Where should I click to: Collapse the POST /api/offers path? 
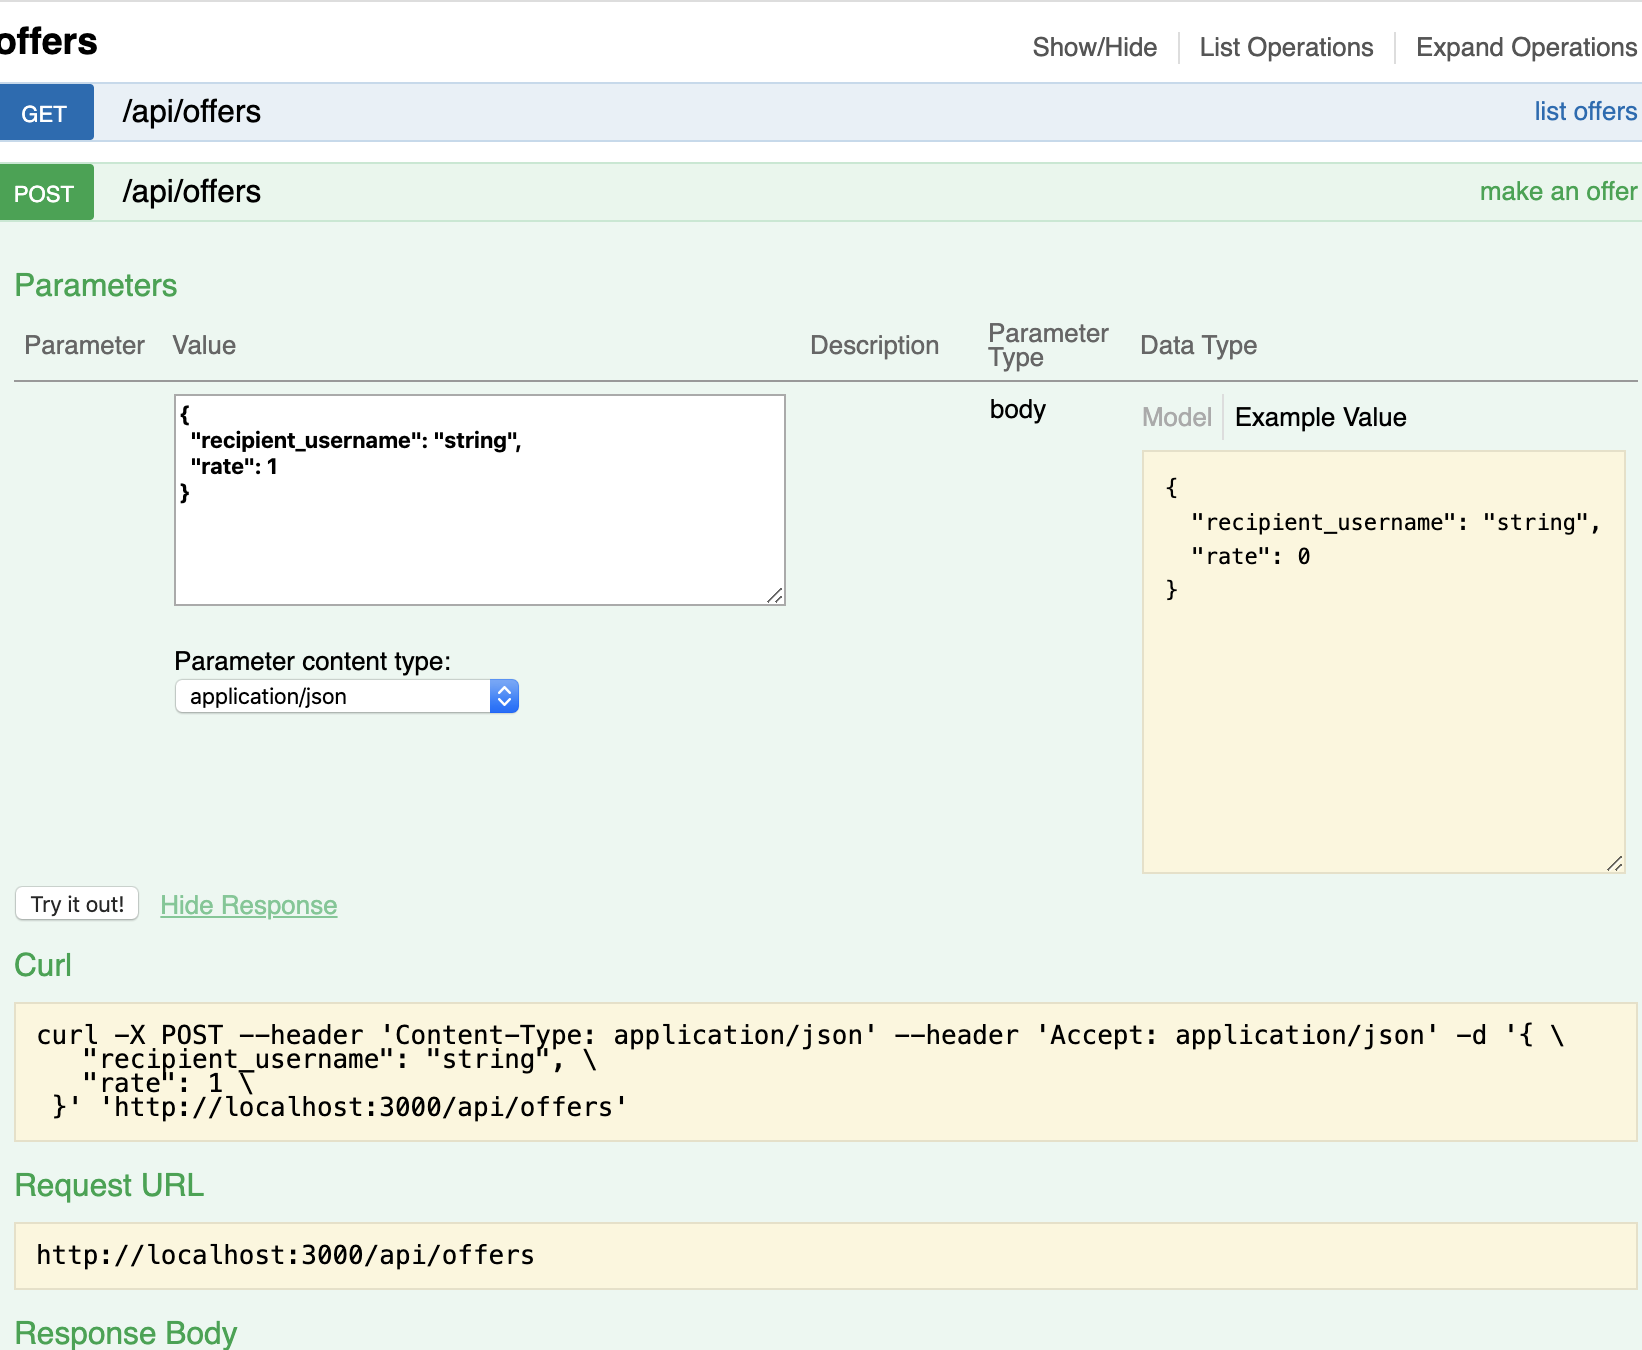pos(191,192)
